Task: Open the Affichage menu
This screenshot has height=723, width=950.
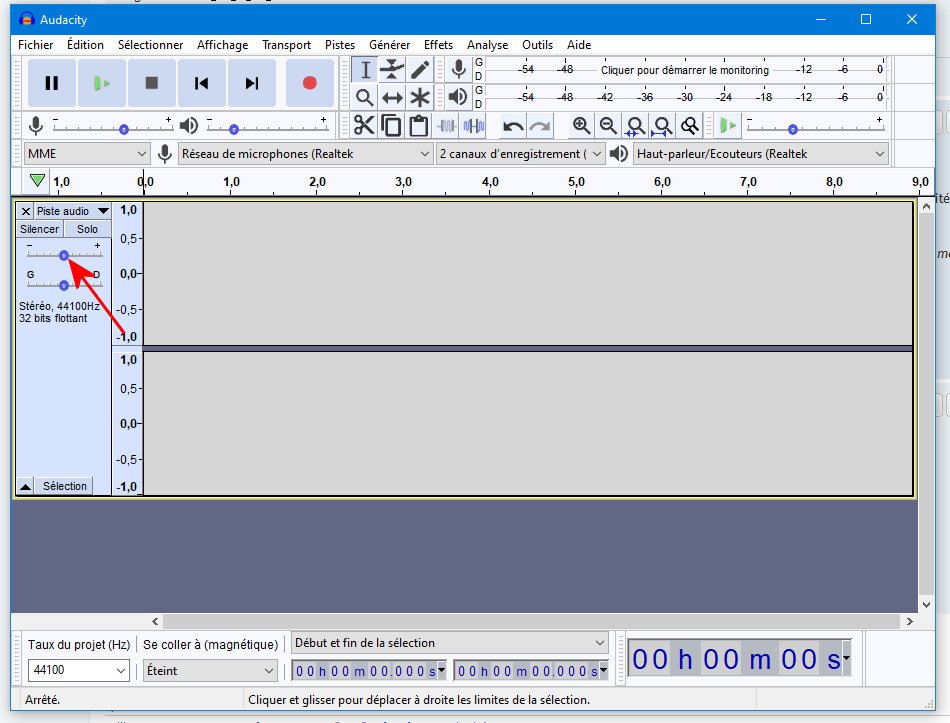Action: click(222, 45)
